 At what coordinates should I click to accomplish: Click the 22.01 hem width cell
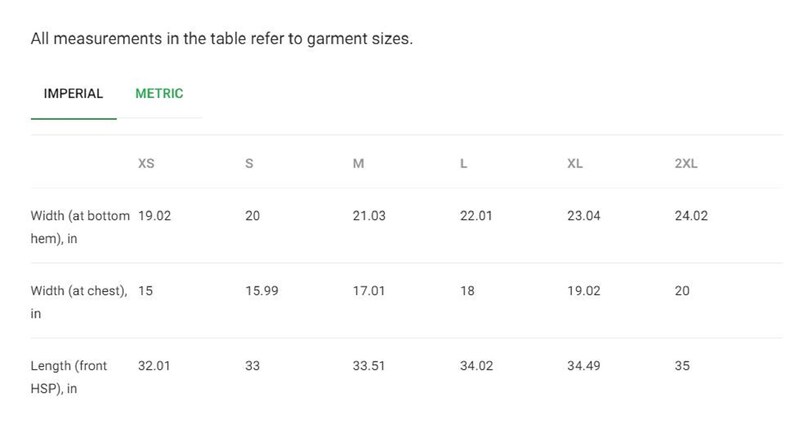pyautogui.click(x=476, y=216)
